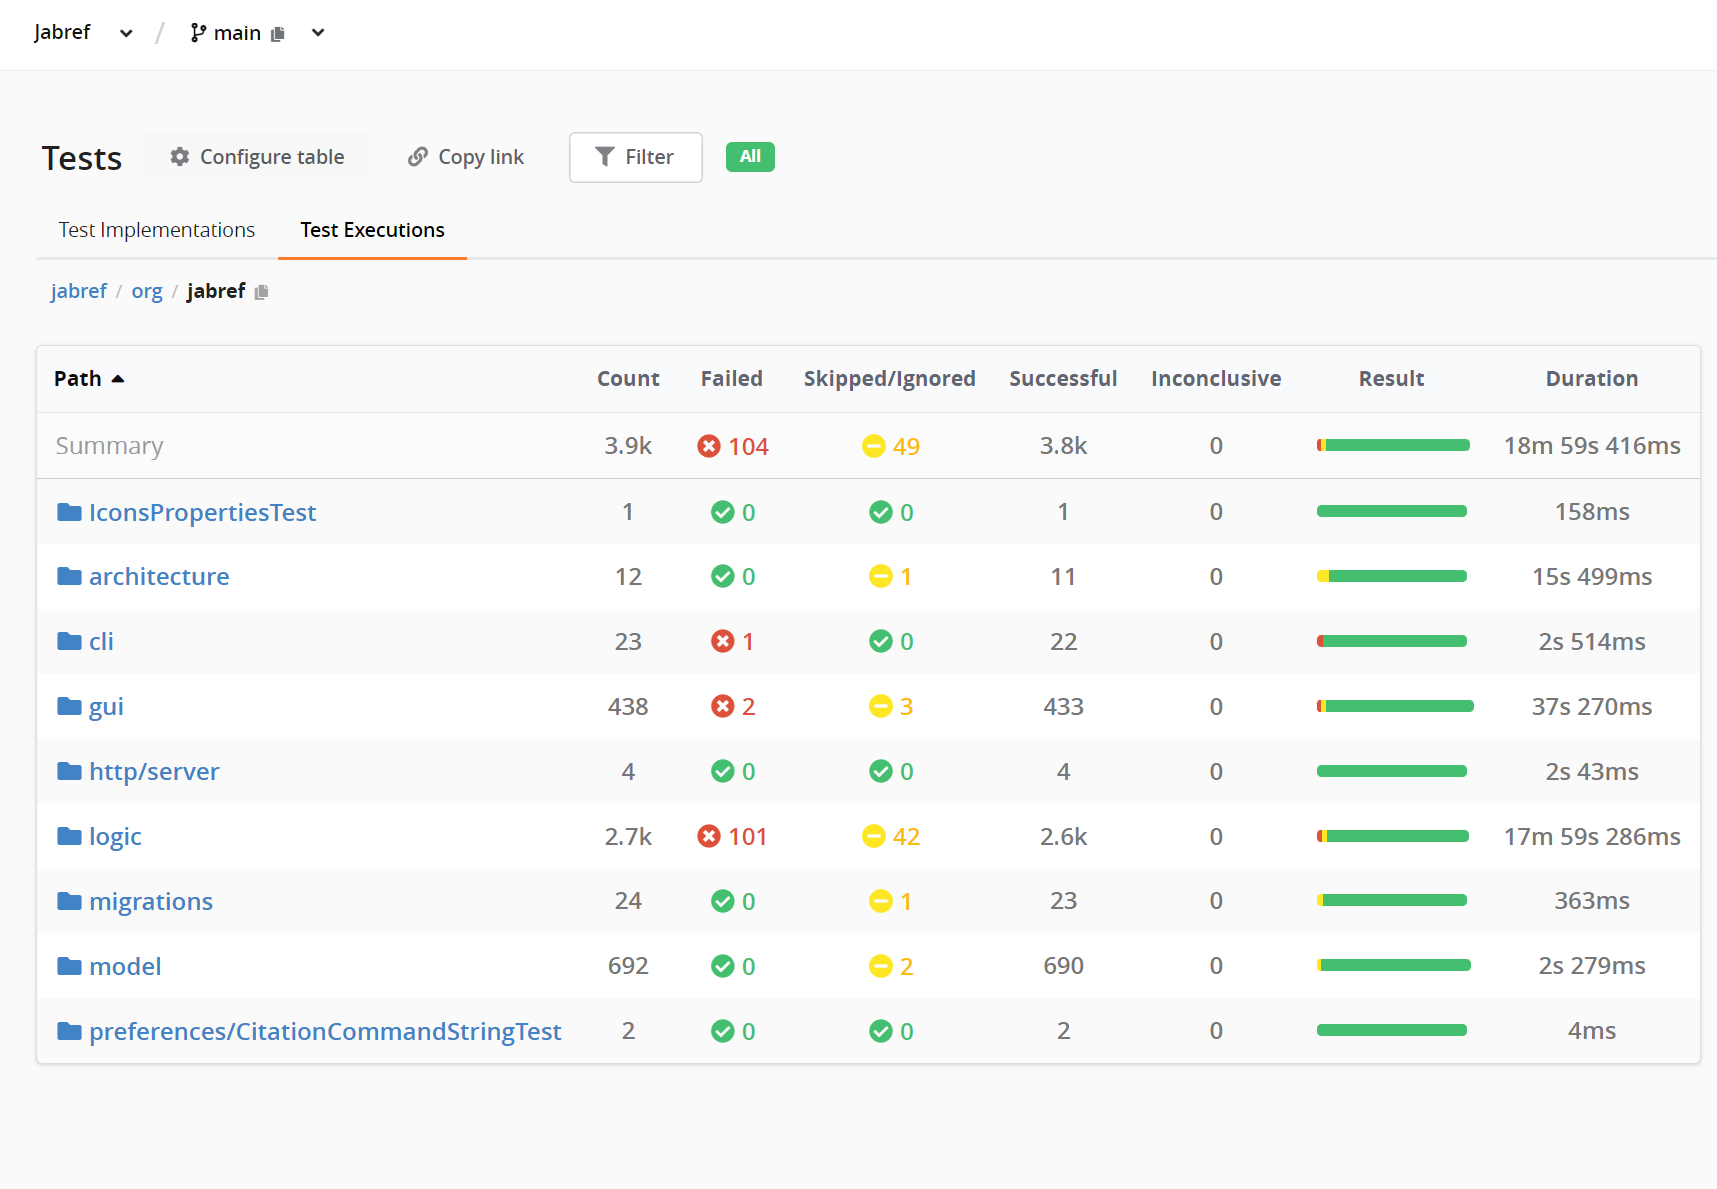Copy branch name icon next to main
Screen dimensions: 1717x1189
(x=278, y=34)
